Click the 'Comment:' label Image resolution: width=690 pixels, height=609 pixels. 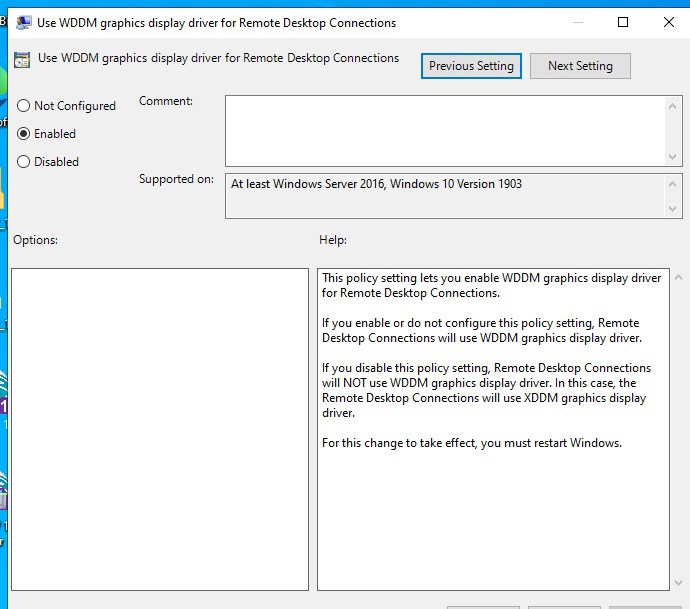(166, 101)
